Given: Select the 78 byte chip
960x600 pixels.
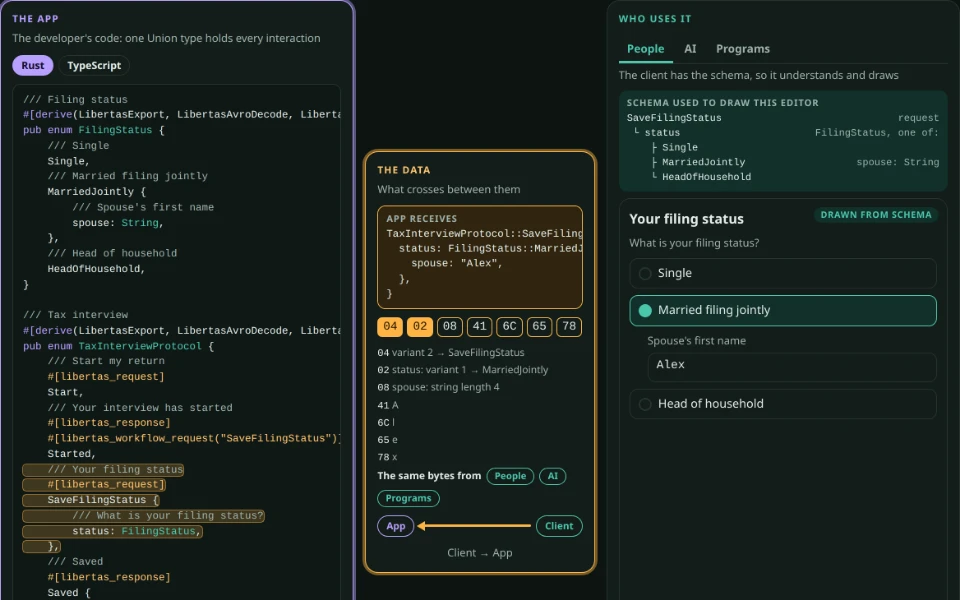Looking at the screenshot, I should coord(569,326).
